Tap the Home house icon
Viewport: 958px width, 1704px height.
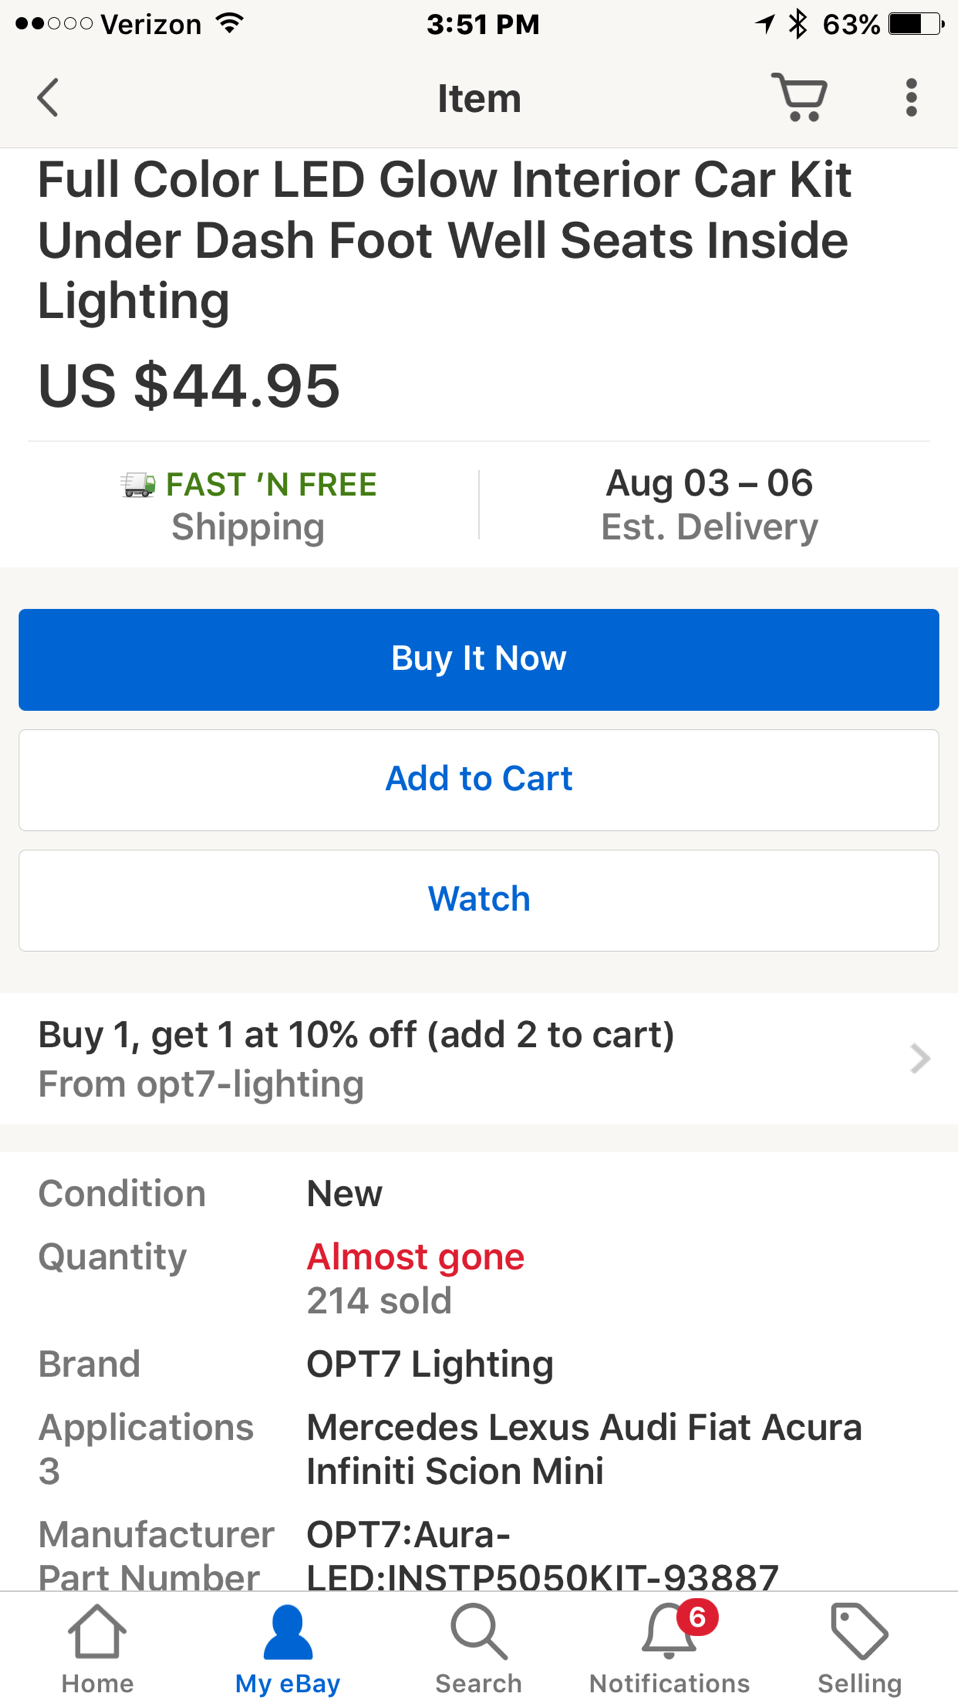pyautogui.click(x=97, y=1634)
